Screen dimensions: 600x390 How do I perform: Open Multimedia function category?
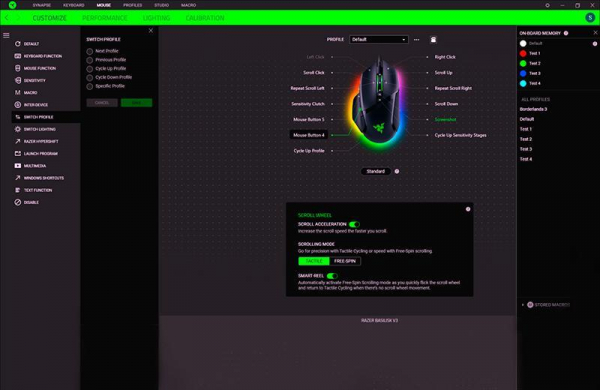[x=30, y=166]
